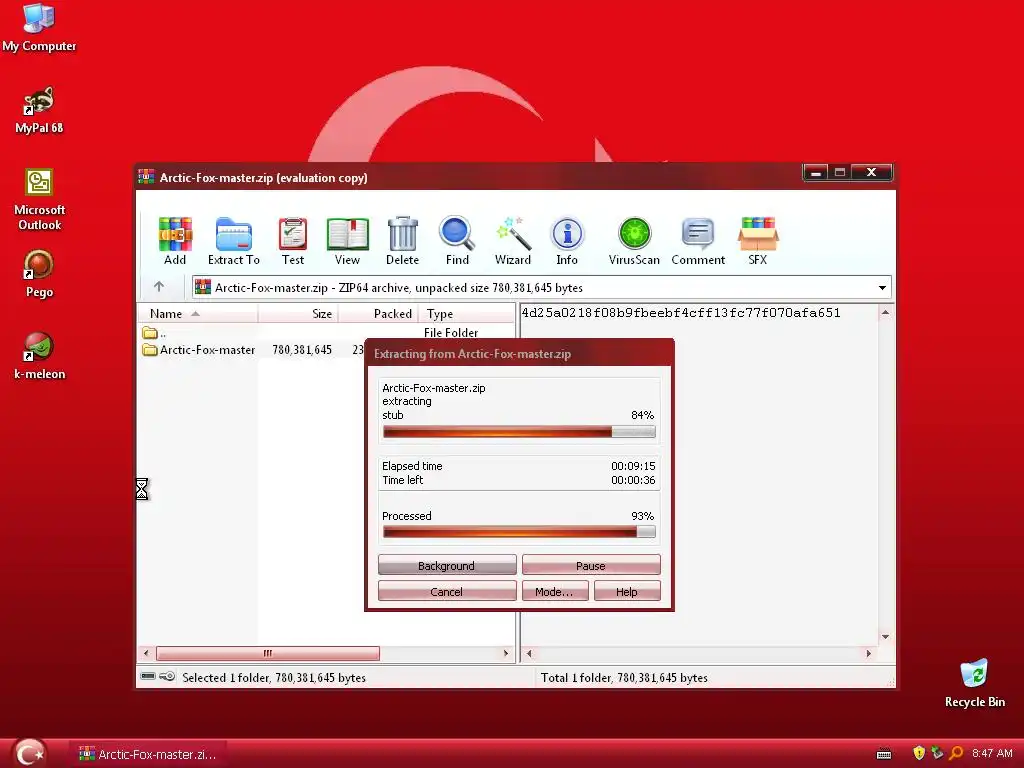This screenshot has height=768, width=1024.
Task: Click the 8:47 AM taskbar clock
Action: pyautogui.click(x=992, y=753)
